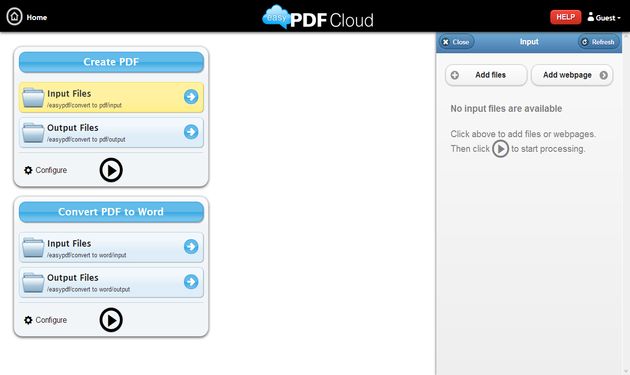Click the Create PDF Configure gear icon
Viewport: 630px width, 375px height.
(x=28, y=170)
